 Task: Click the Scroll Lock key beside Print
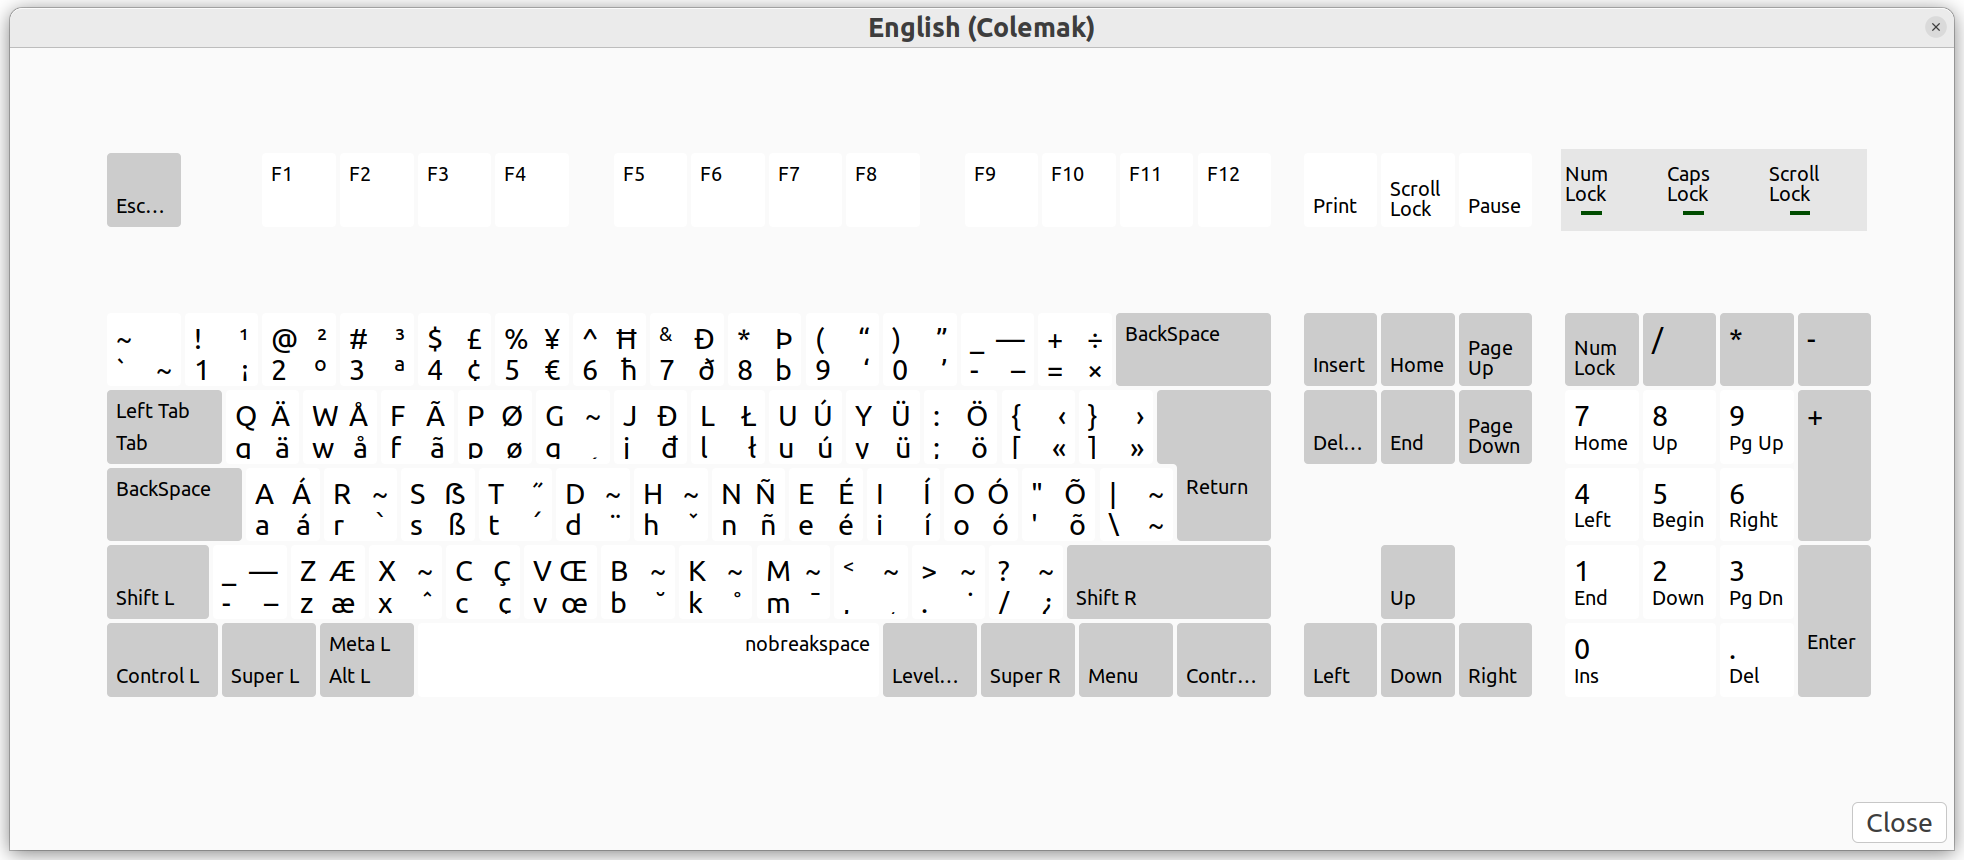(x=1417, y=190)
